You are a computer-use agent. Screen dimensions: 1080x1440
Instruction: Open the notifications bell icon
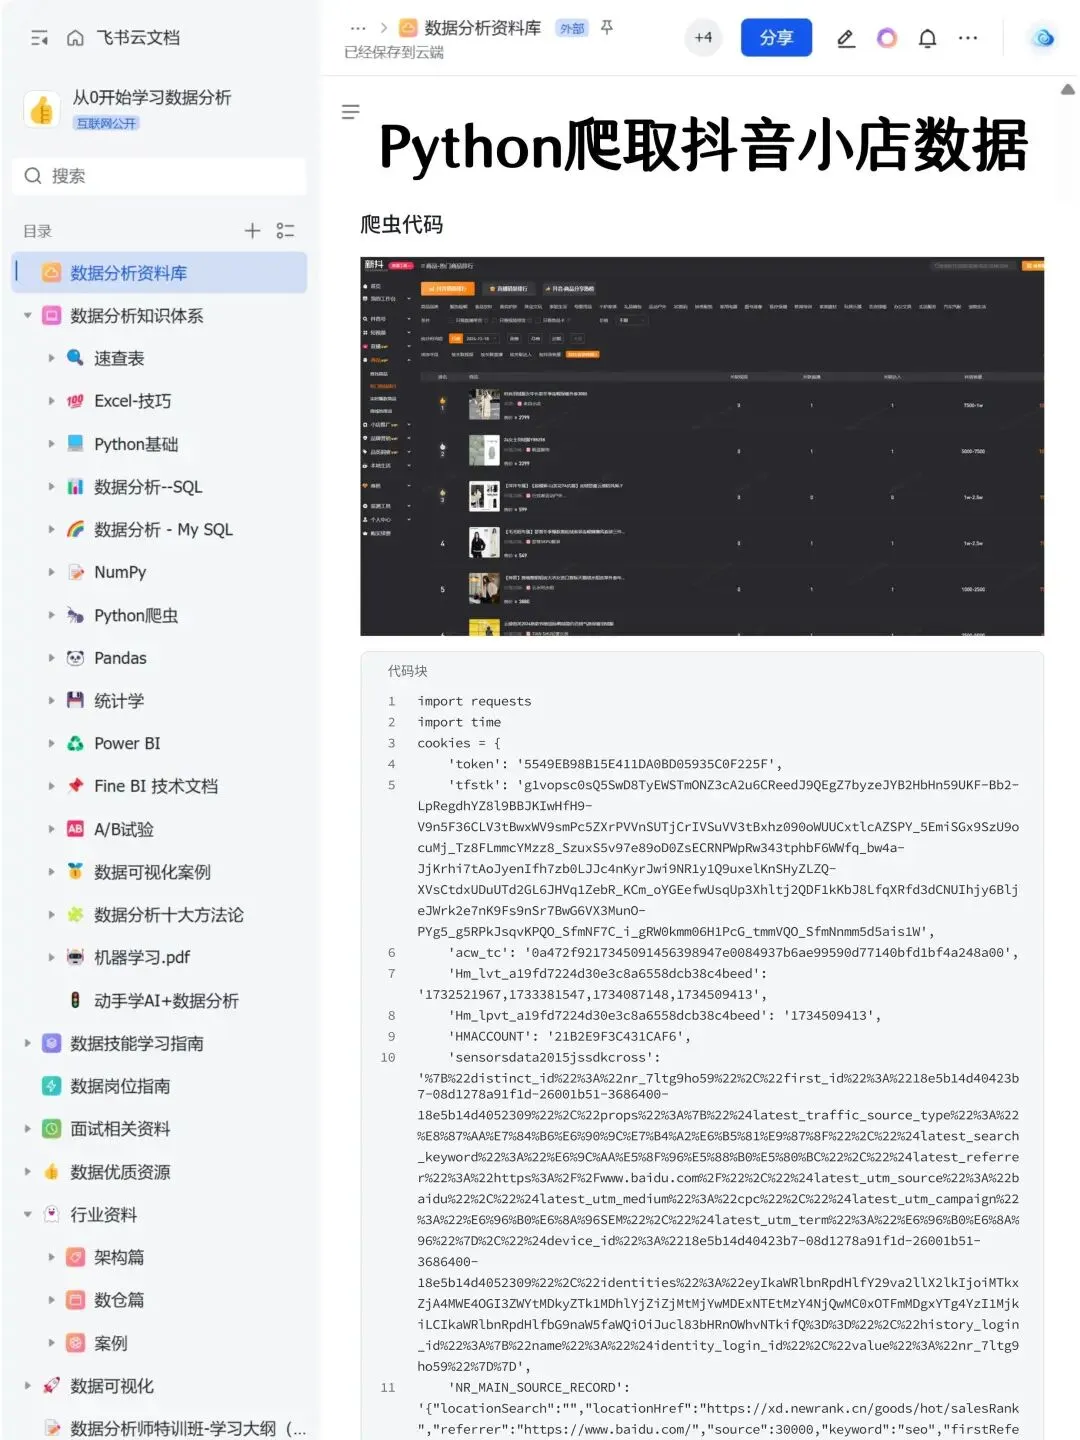[x=928, y=38]
